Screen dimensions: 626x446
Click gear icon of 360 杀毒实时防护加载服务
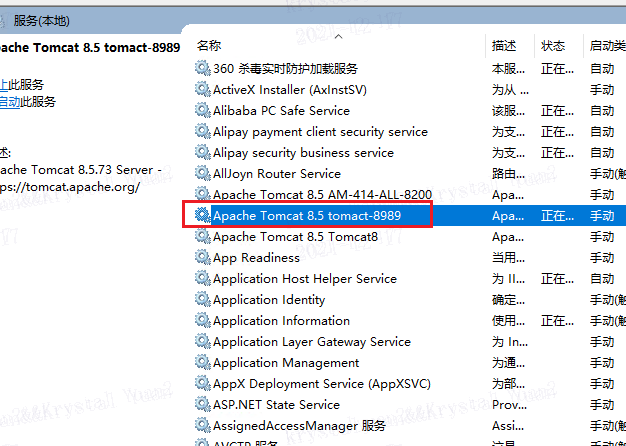pyautogui.click(x=203, y=68)
